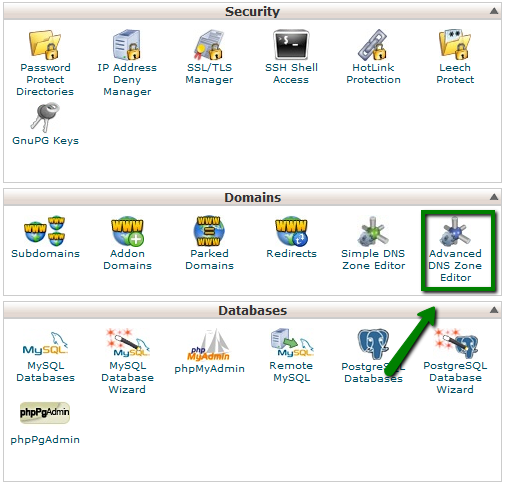The width and height of the screenshot is (506, 485).
Task: Click the Leech Protect text link
Action: pyautogui.click(x=455, y=74)
